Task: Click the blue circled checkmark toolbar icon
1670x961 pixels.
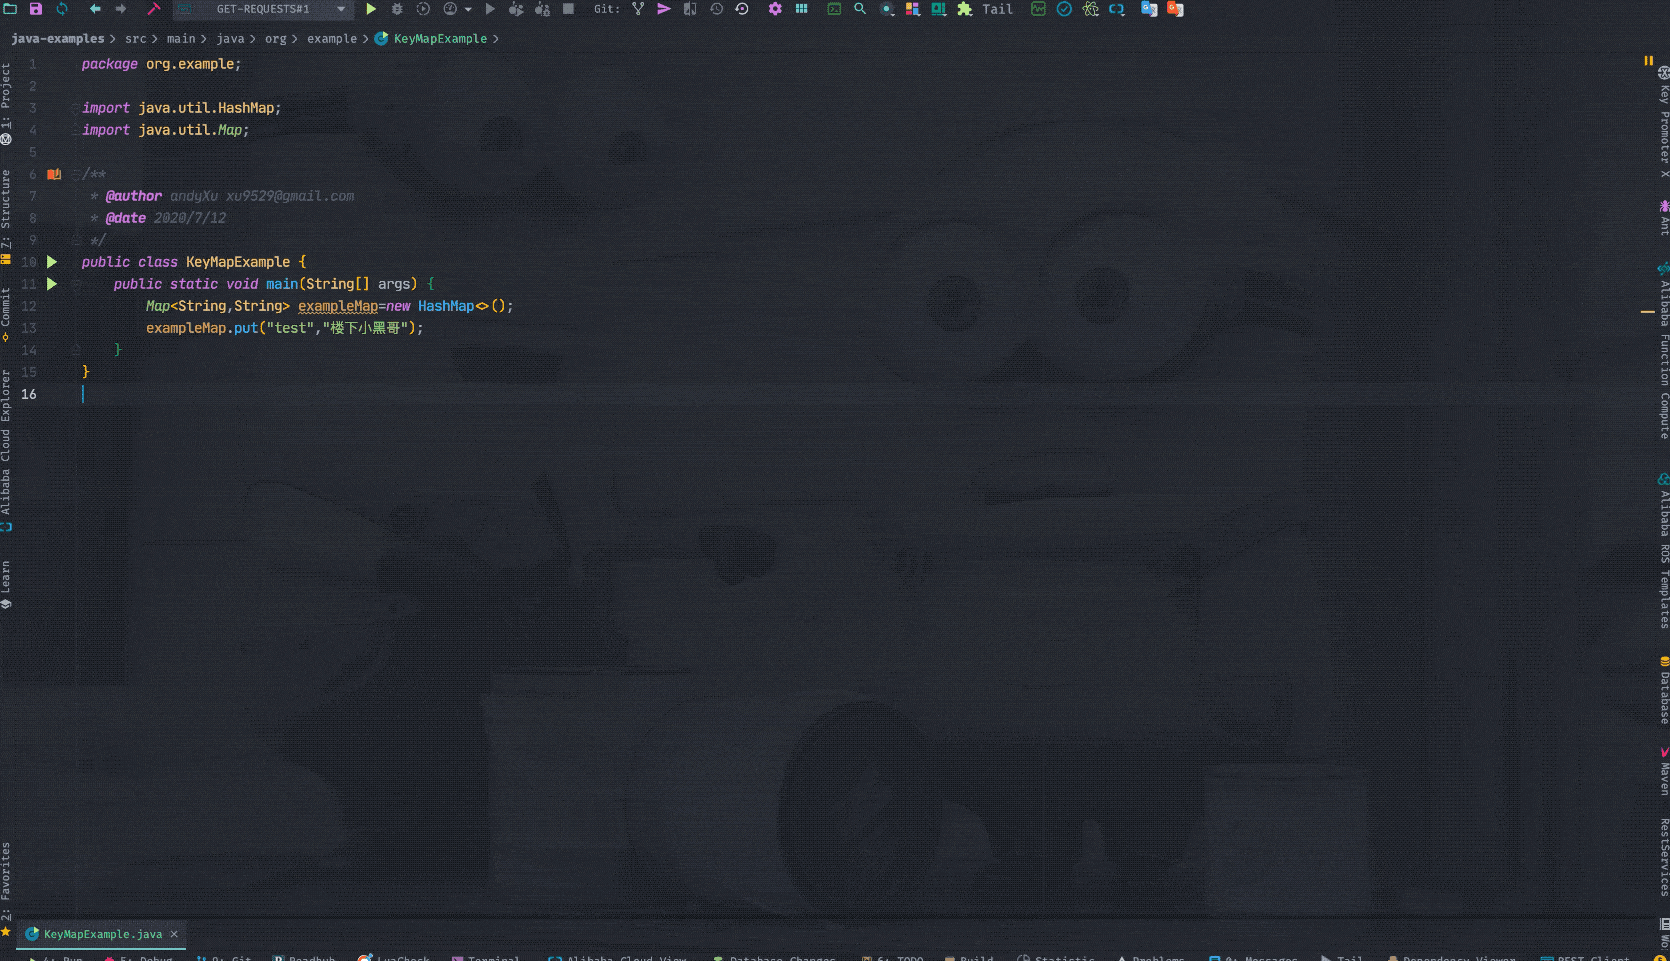Action: 1064,9
